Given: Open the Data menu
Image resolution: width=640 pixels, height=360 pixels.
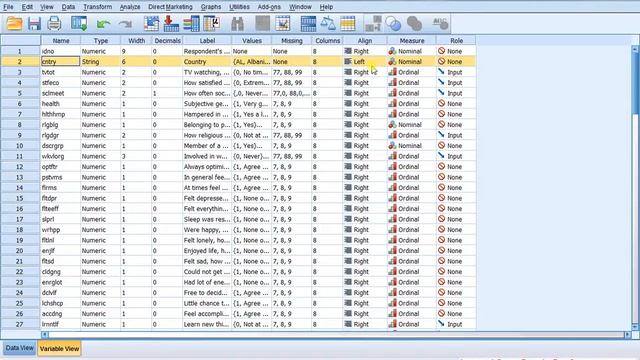Looking at the screenshot, I should coord(68,7).
